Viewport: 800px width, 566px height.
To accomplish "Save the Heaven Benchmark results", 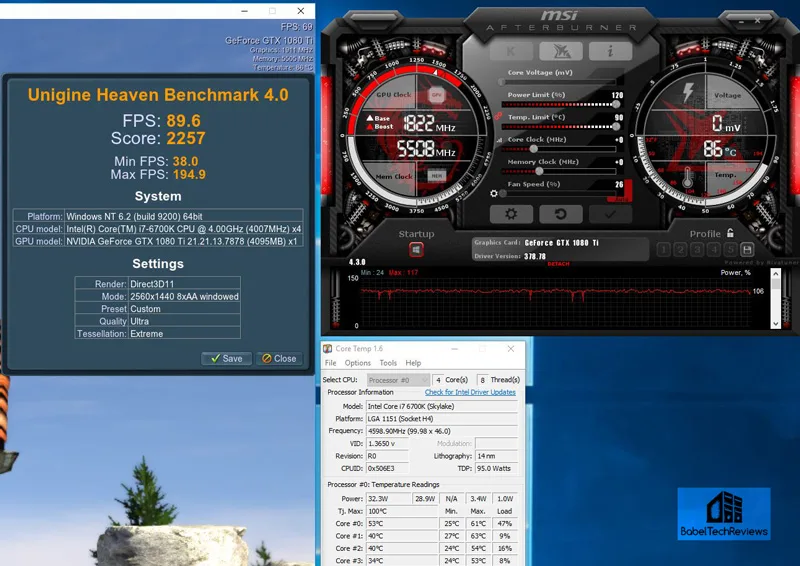I will [226, 358].
